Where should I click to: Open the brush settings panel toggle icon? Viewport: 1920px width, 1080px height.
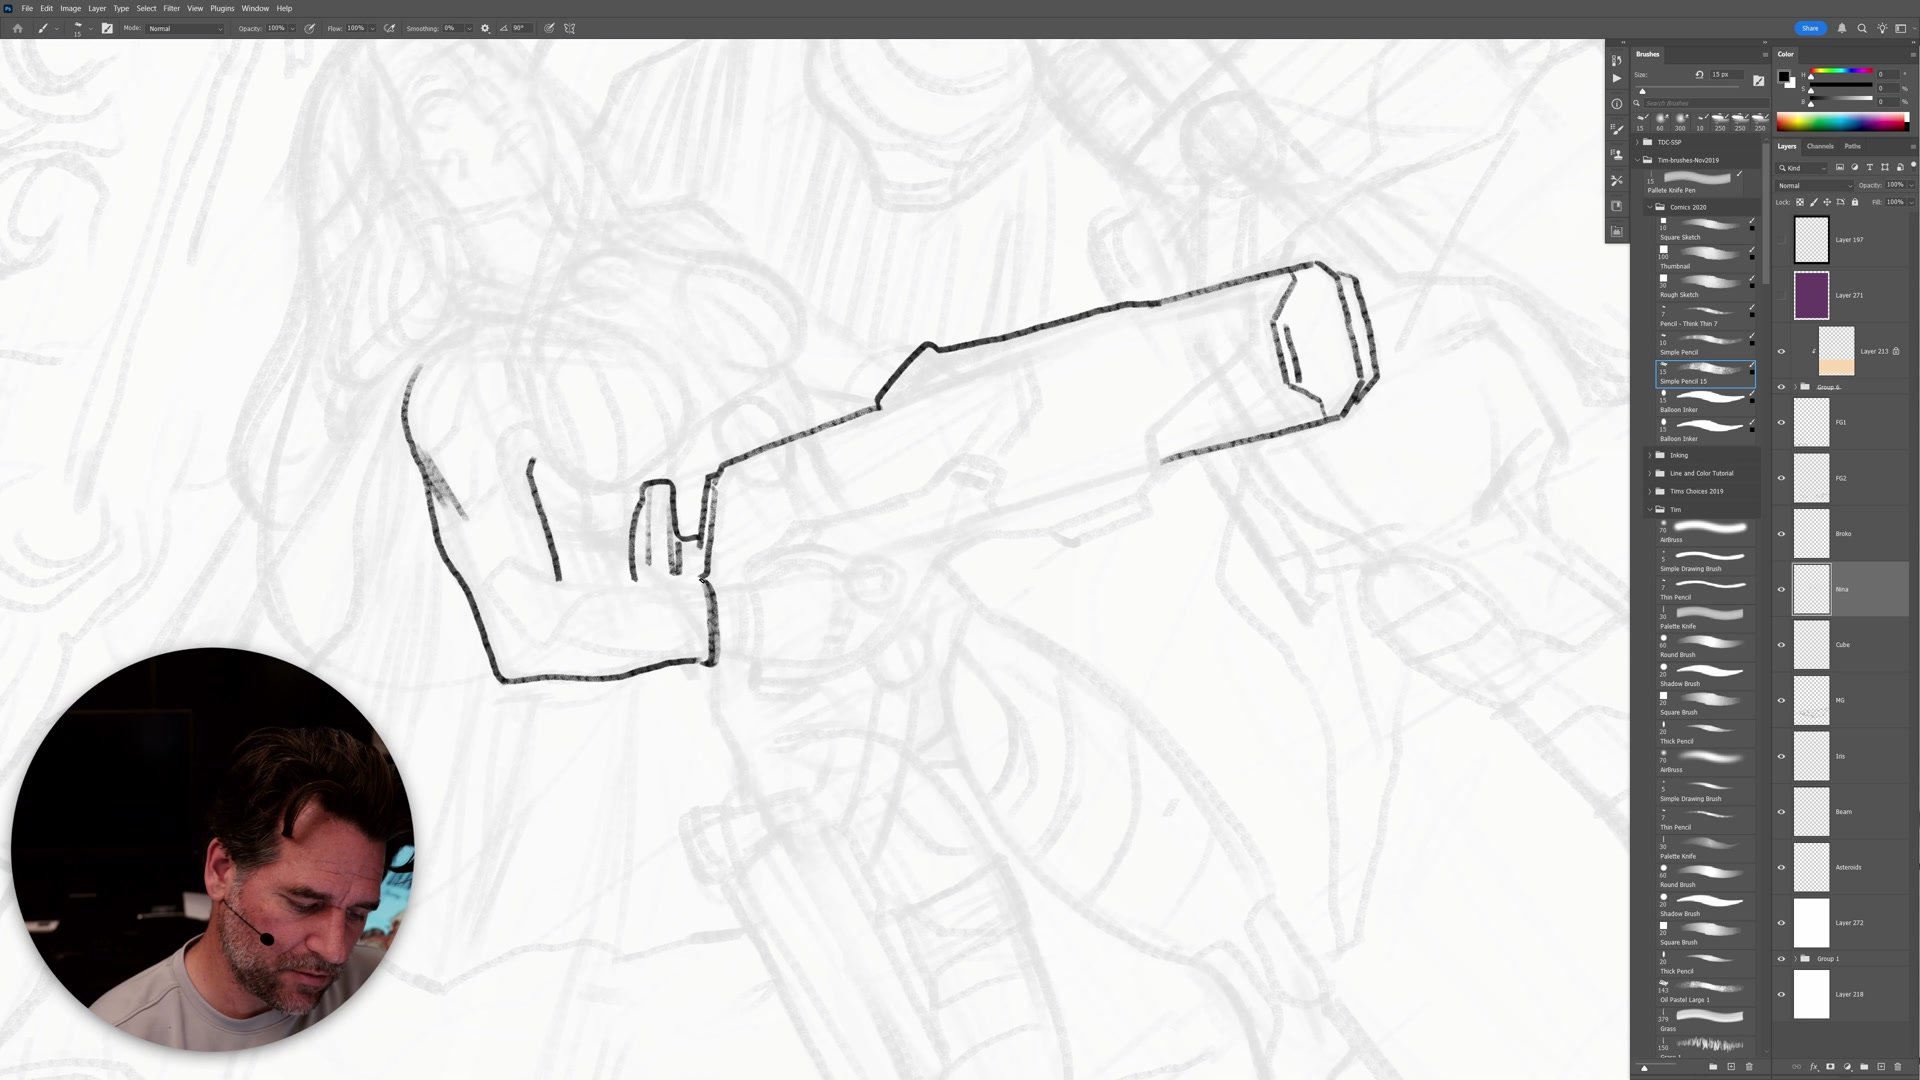point(107,28)
